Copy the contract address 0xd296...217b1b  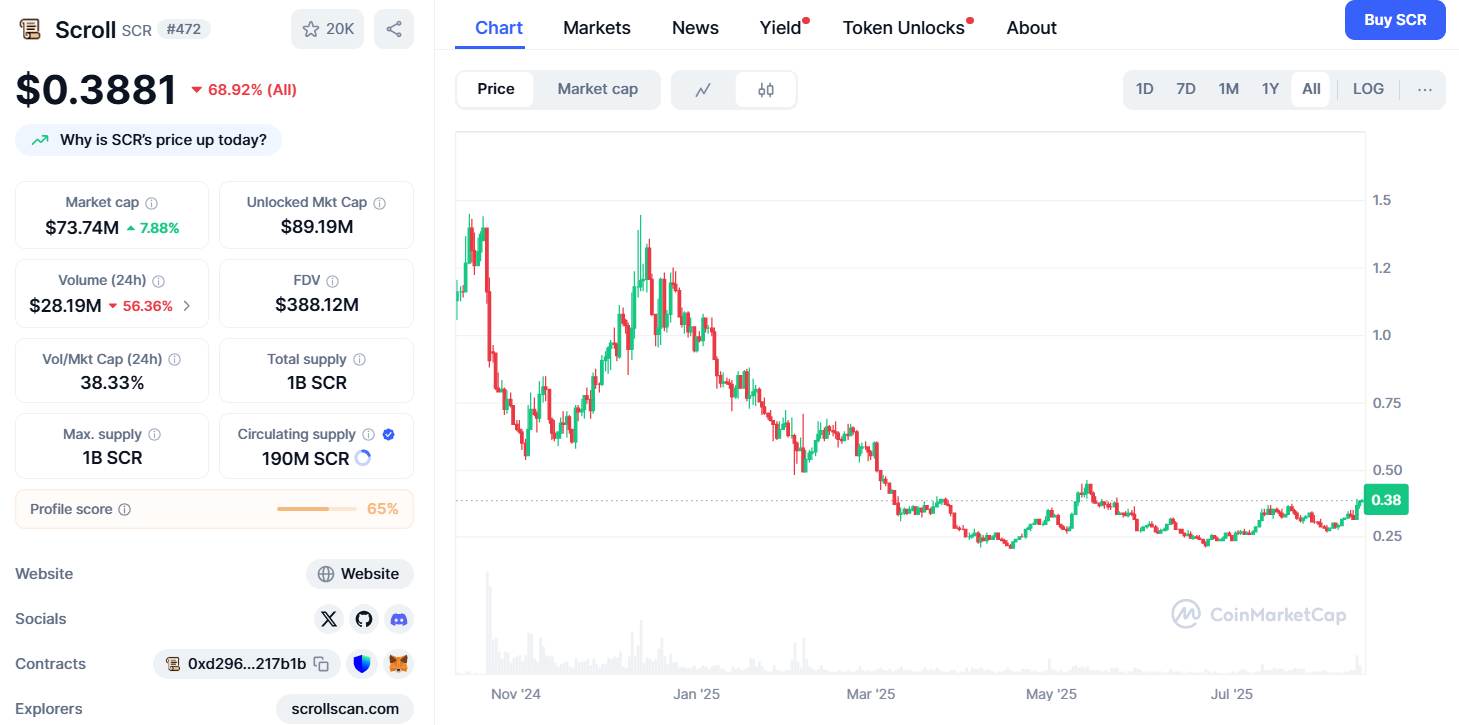click(x=322, y=664)
